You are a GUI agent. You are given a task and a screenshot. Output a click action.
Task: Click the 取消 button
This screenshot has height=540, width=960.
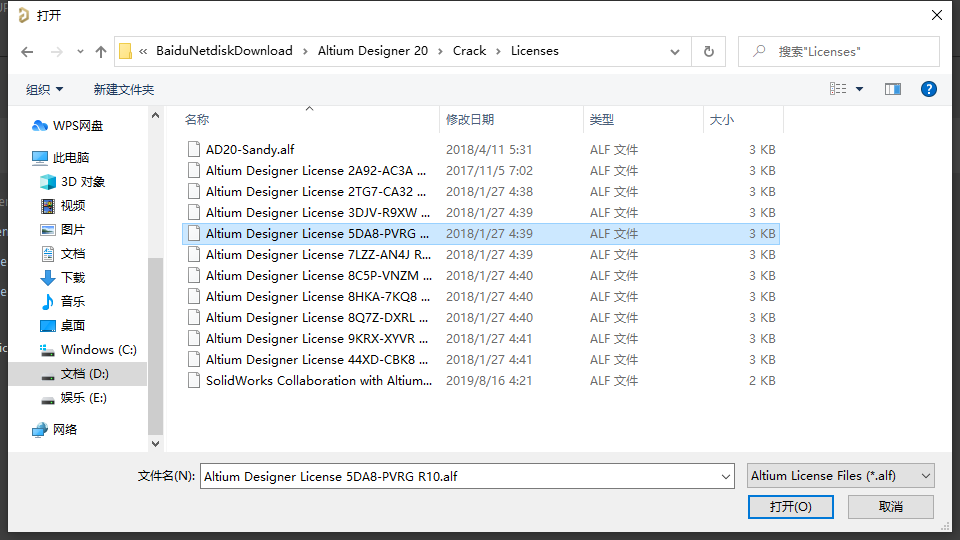(891, 507)
